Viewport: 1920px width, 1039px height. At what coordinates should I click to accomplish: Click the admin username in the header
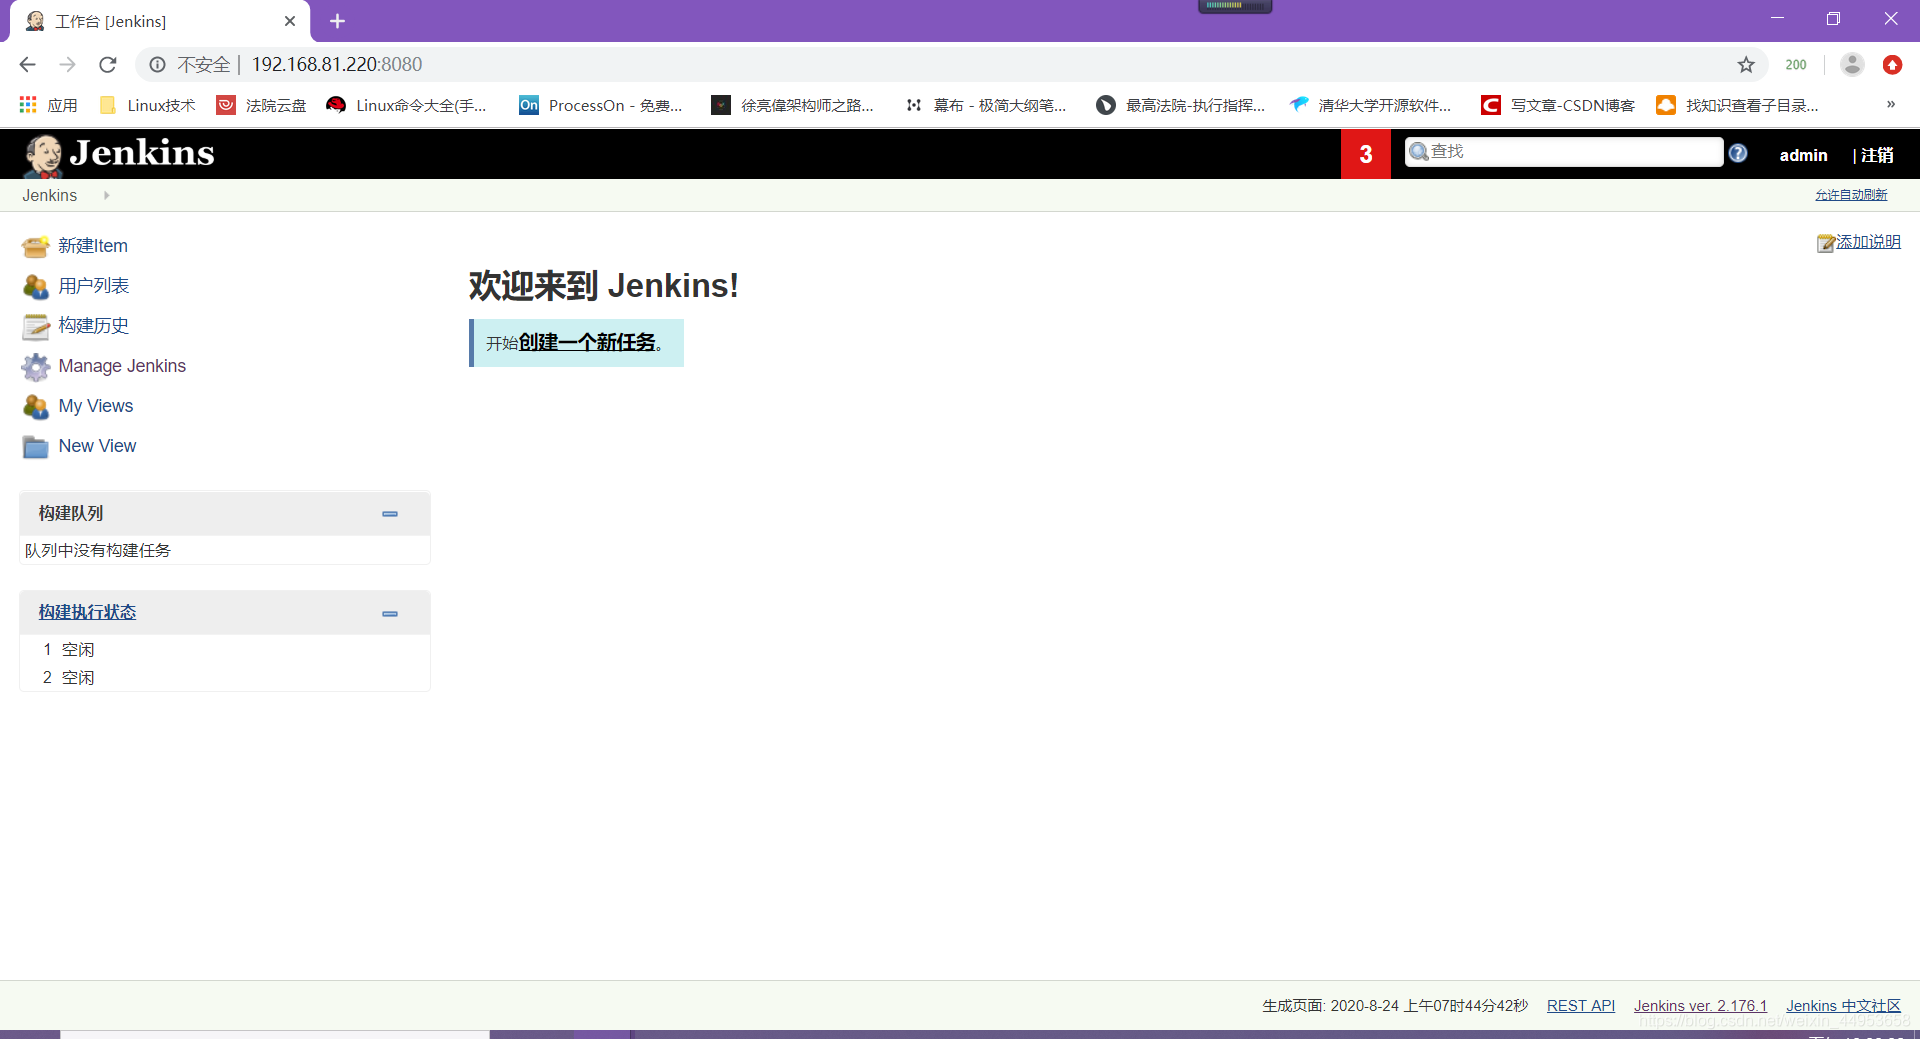1803,155
